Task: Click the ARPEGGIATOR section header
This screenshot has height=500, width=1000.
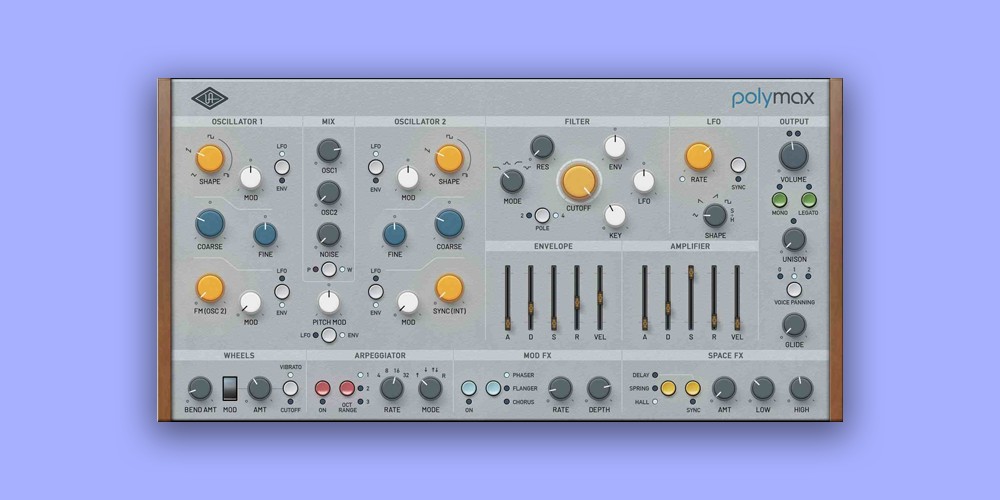Action: pos(379,355)
